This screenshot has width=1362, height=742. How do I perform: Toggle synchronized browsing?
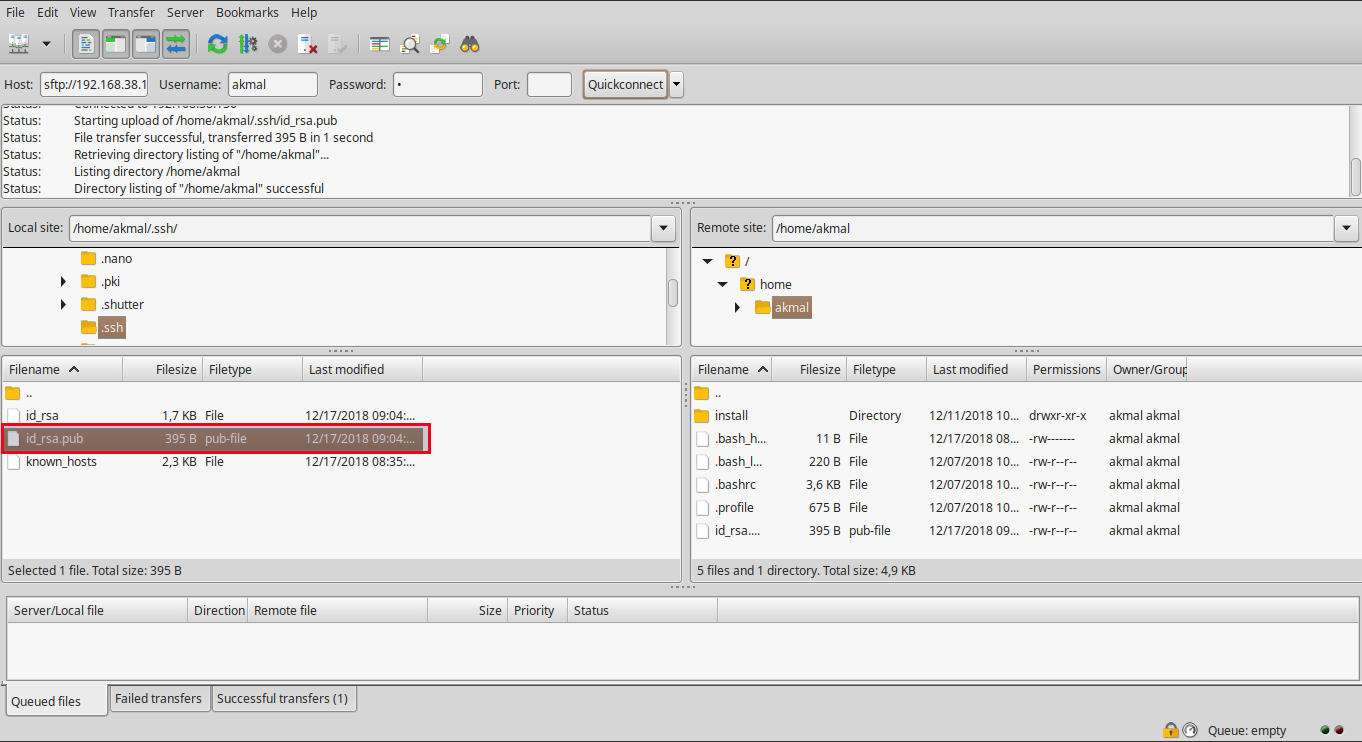tap(440, 44)
